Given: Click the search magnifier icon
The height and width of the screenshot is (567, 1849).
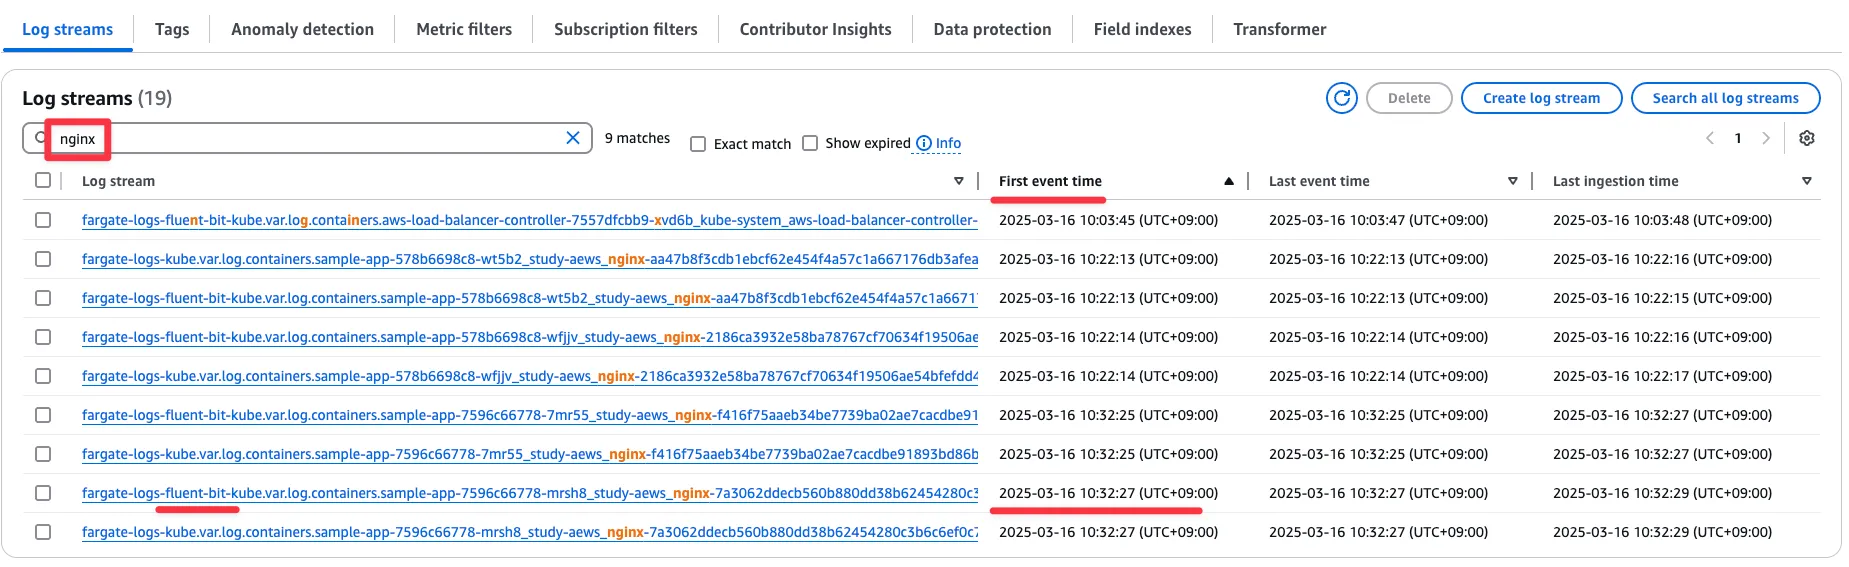Looking at the screenshot, I should [39, 138].
